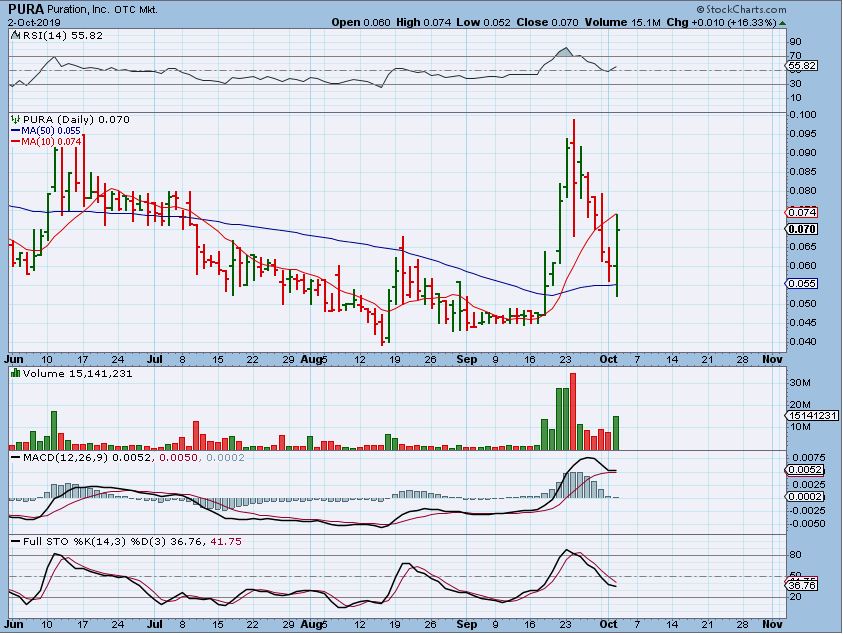The image size is (843, 635).
Task: Click the 'MA(50) 0.055' legend text
Action: click(x=51, y=131)
